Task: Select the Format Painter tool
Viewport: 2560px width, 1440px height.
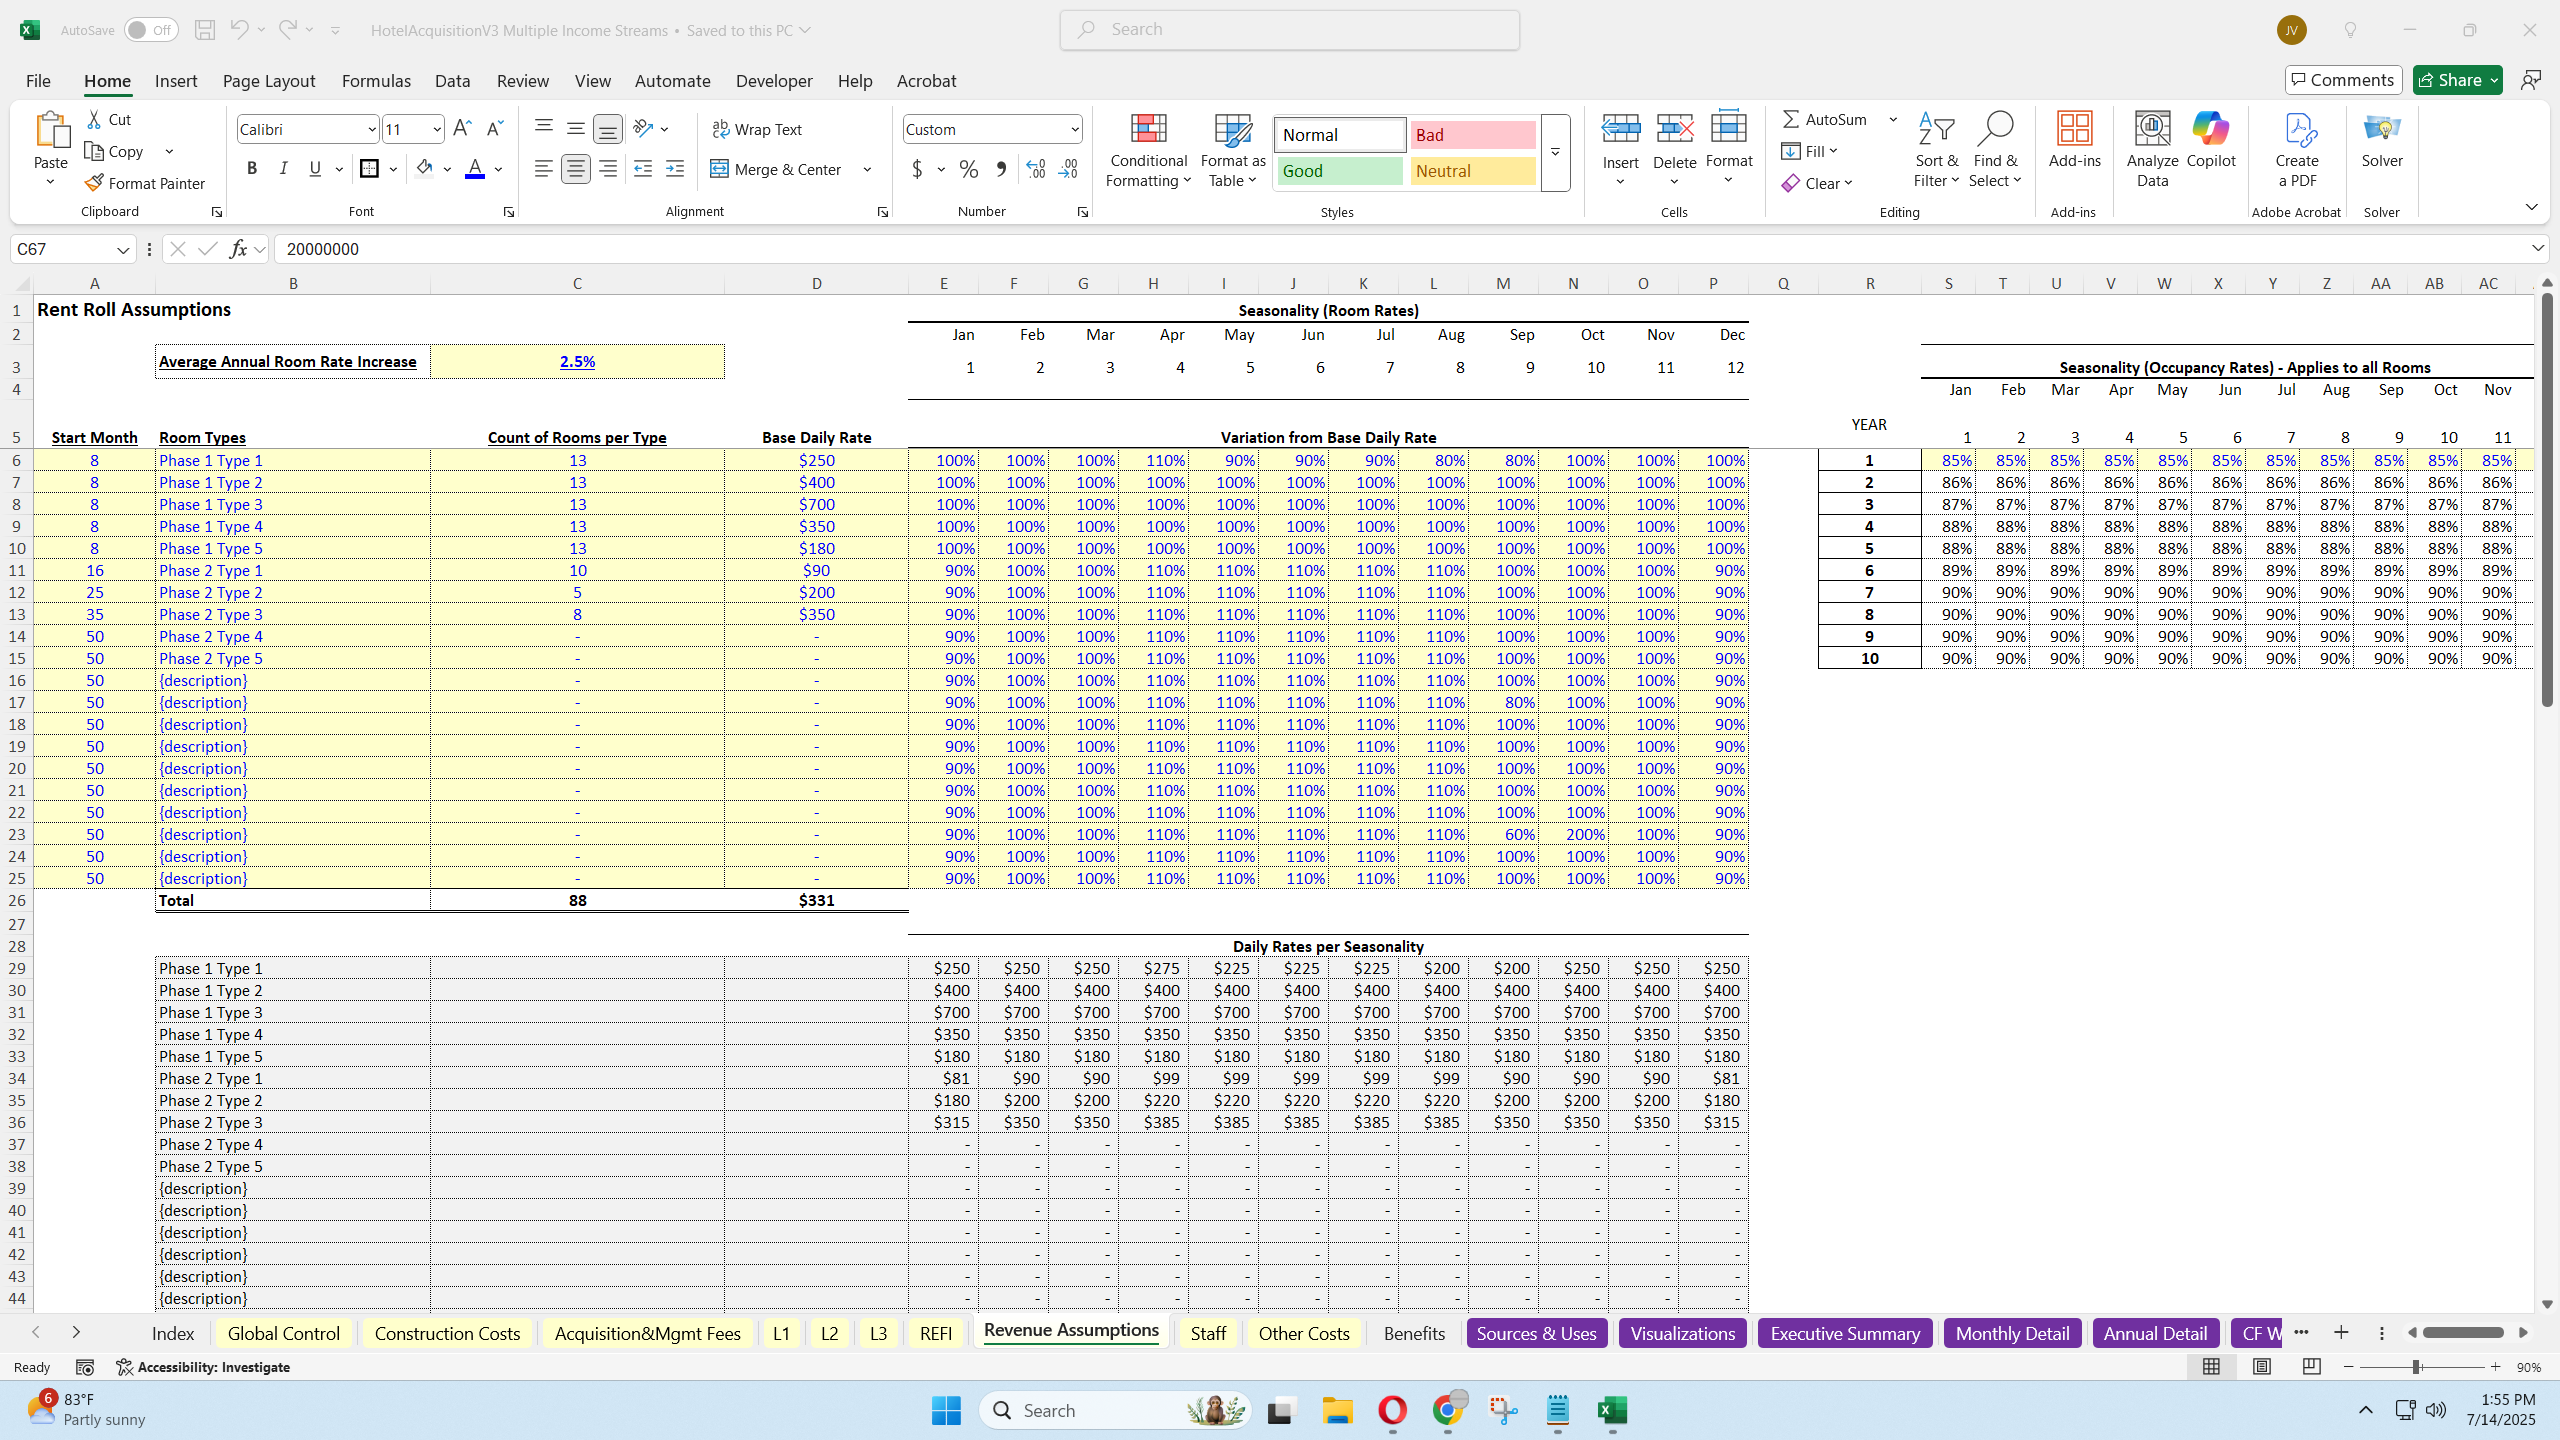Action: [x=145, y=183]
